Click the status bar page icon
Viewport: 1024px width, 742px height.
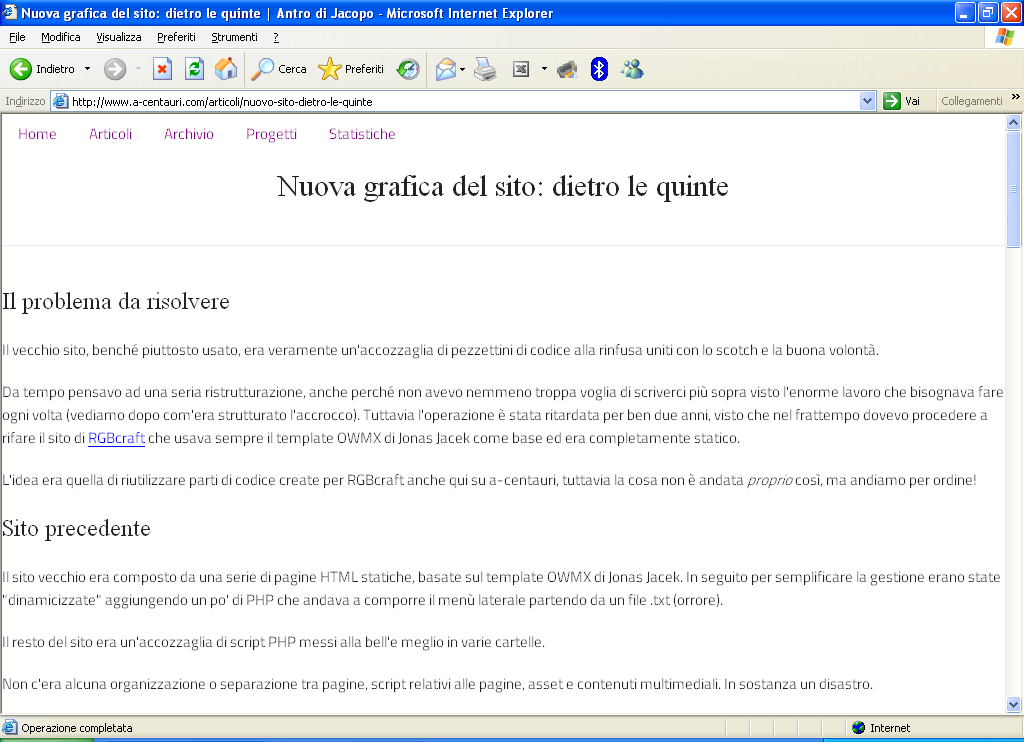10,728
